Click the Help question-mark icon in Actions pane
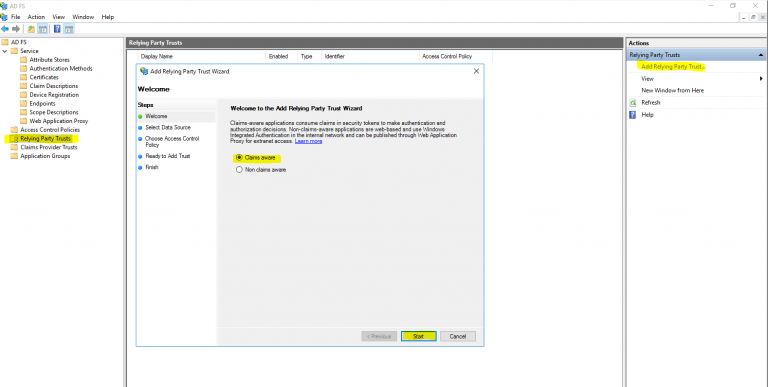This screenshot has height=387, width=768. [x=632, y=115]
